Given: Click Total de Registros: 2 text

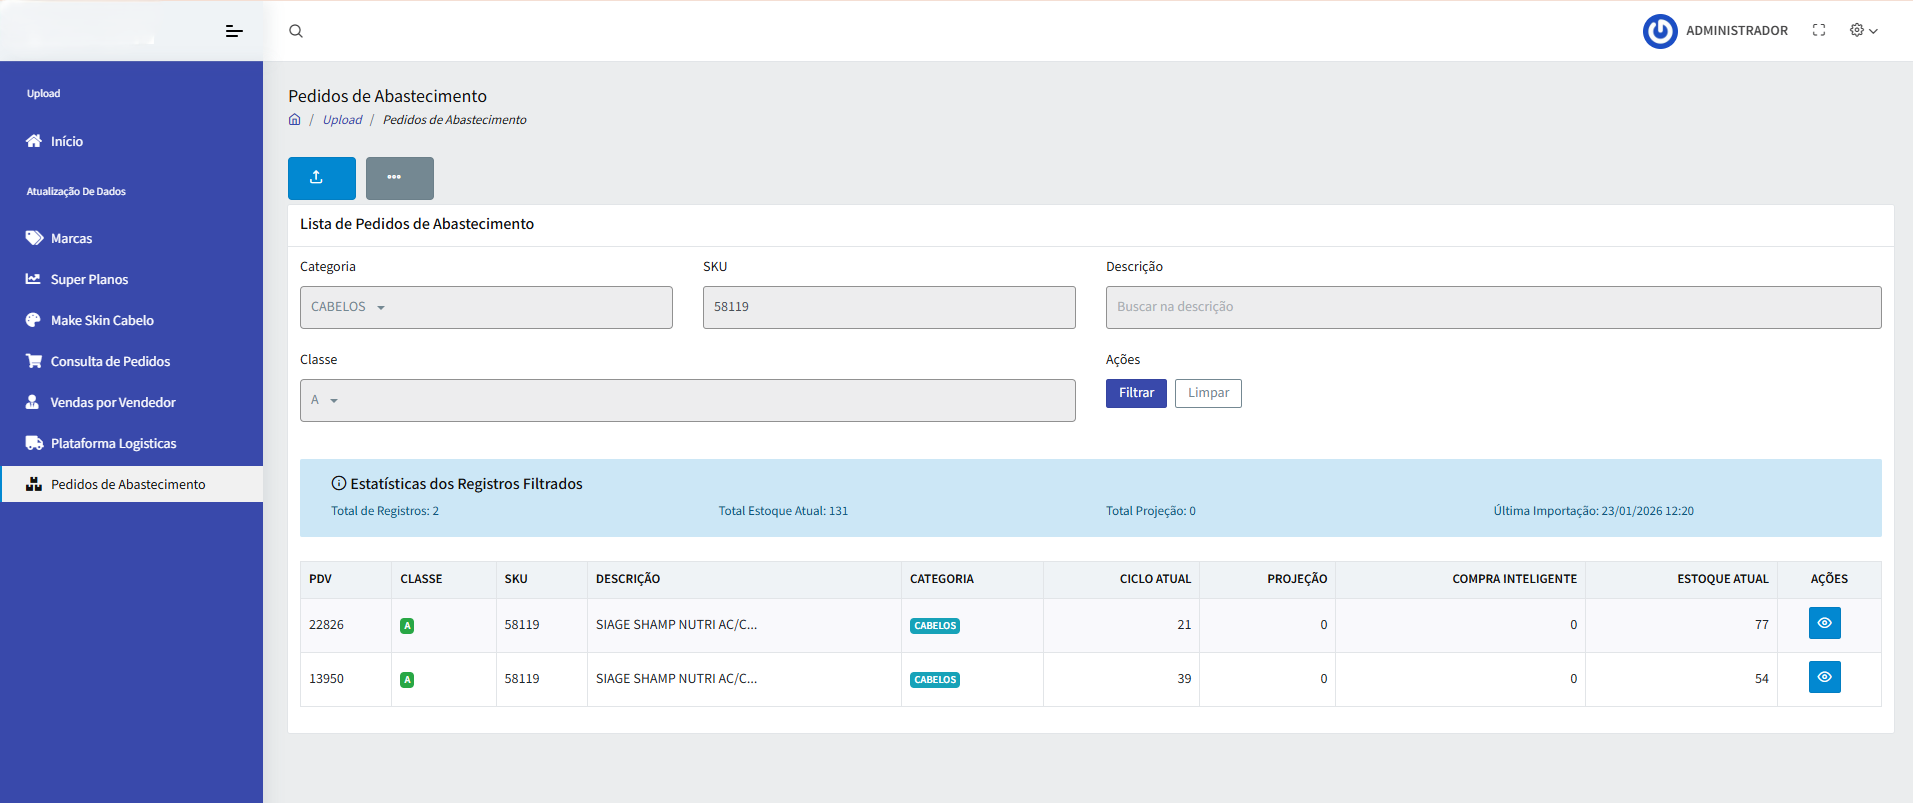Looking at the screenshot, I should click(385, 511).
